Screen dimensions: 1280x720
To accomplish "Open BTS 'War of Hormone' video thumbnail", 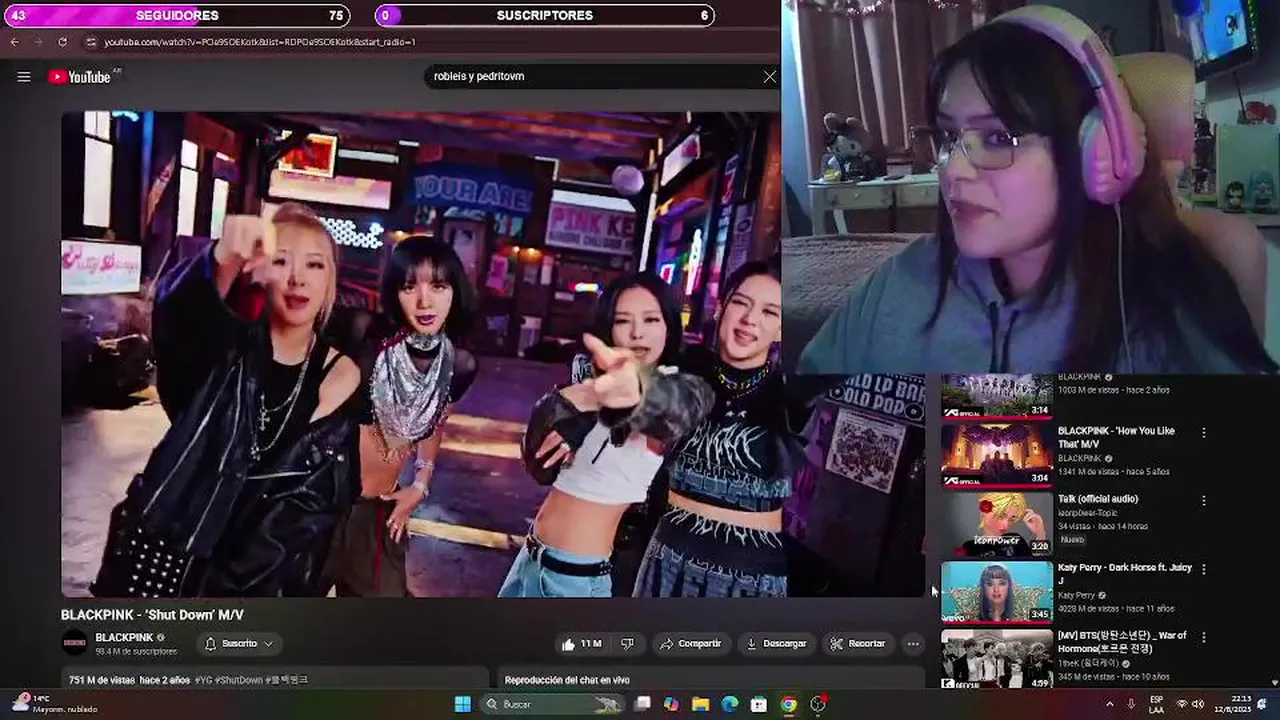I will click(x=996, y=659).
